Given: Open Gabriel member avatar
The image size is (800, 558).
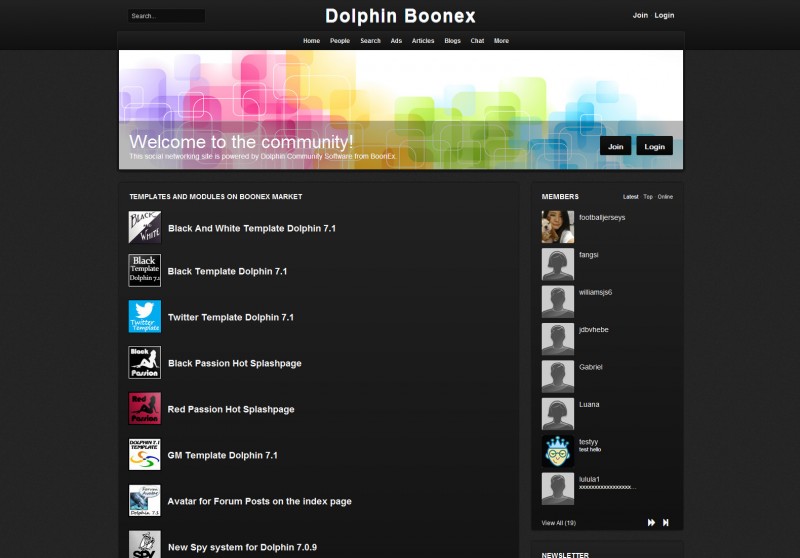Looking at the screenshot, I should click(558, 376).
